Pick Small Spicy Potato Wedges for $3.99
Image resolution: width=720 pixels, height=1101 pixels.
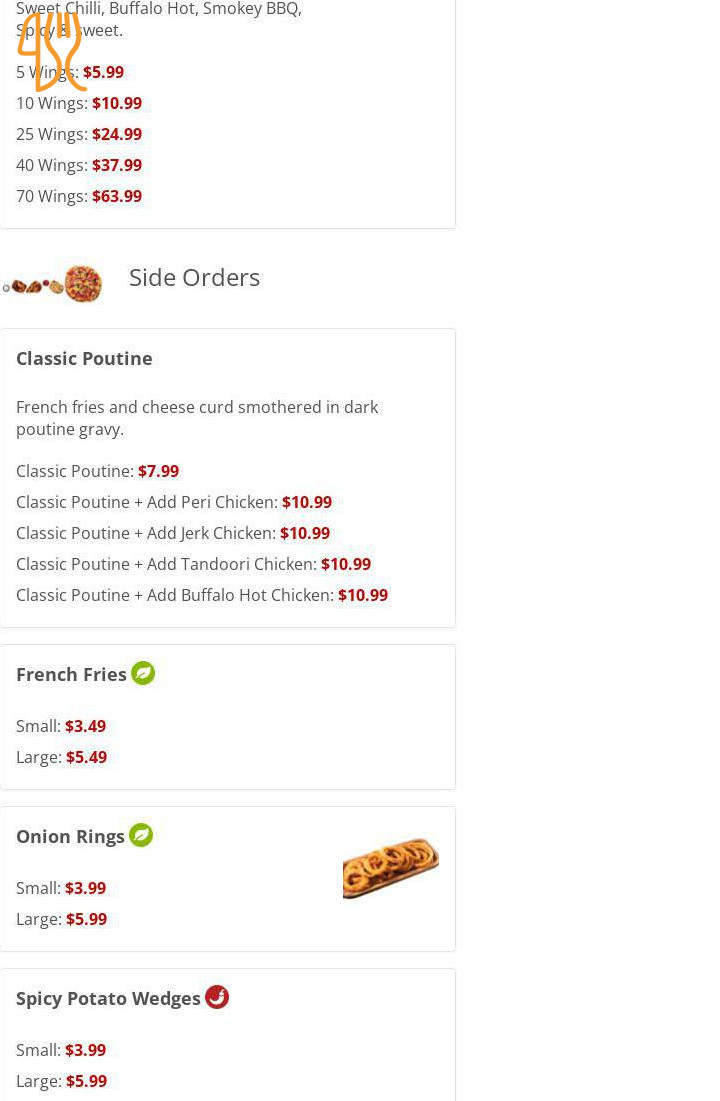click(66, 1050)
